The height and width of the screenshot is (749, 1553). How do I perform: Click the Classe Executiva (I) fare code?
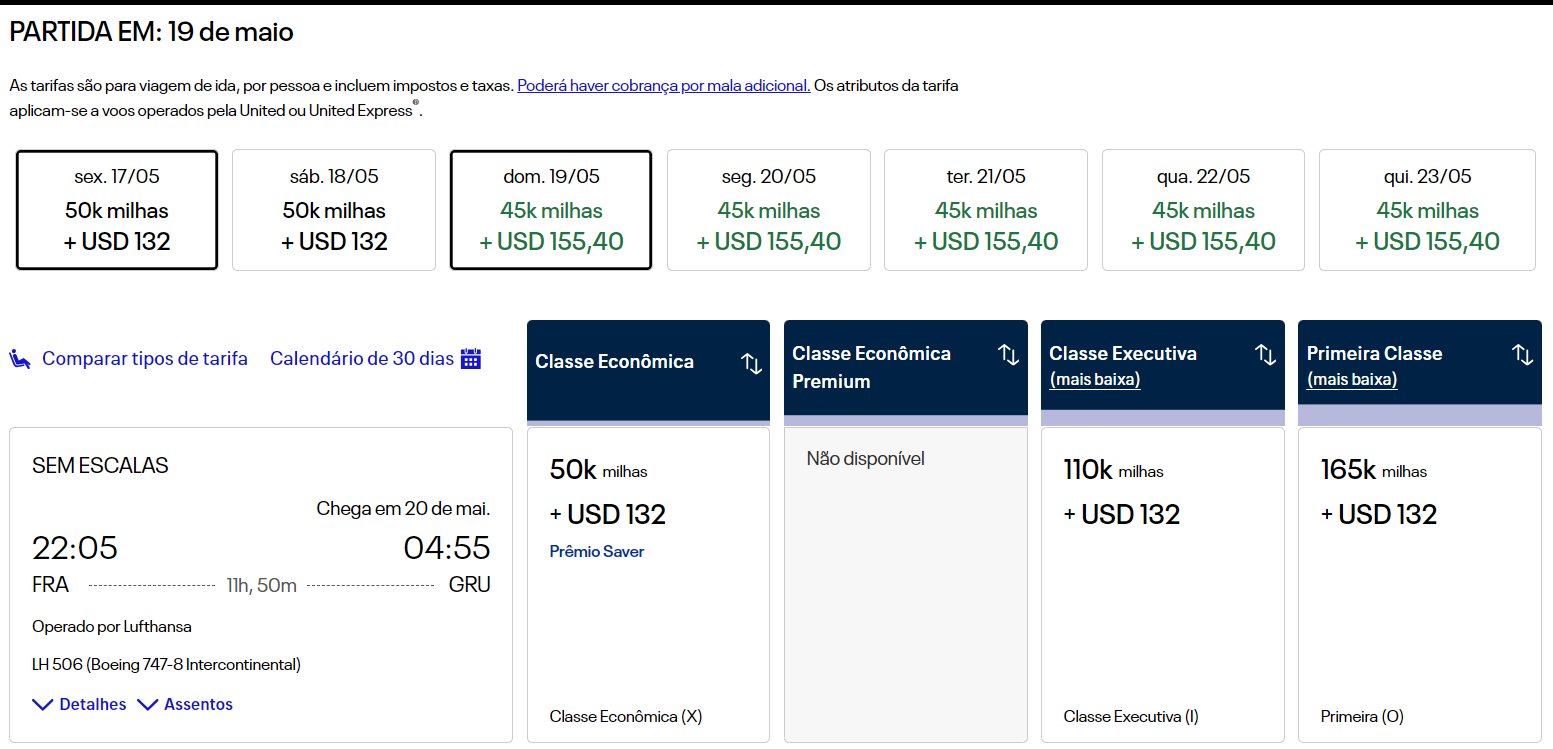(x=1131, y=717)
